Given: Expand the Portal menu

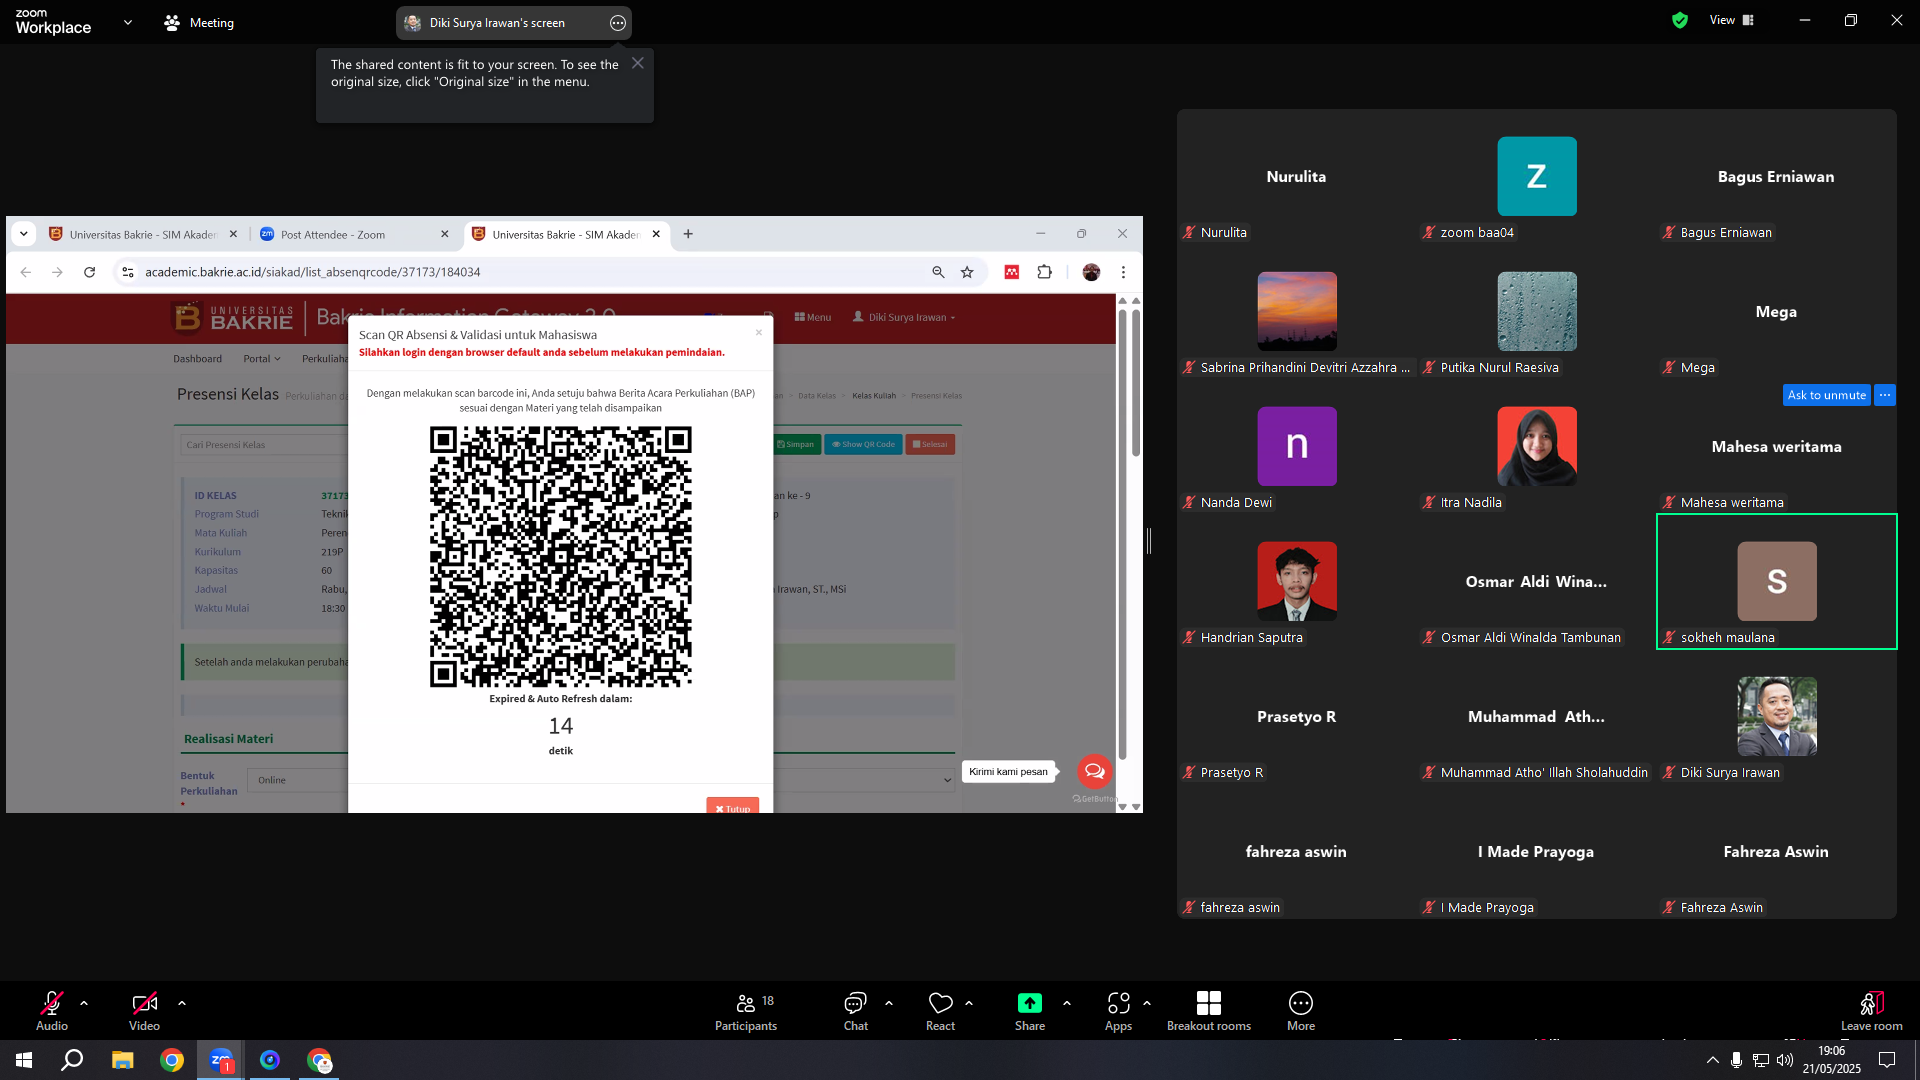Looking at the screenshot, I should [262, 359].
